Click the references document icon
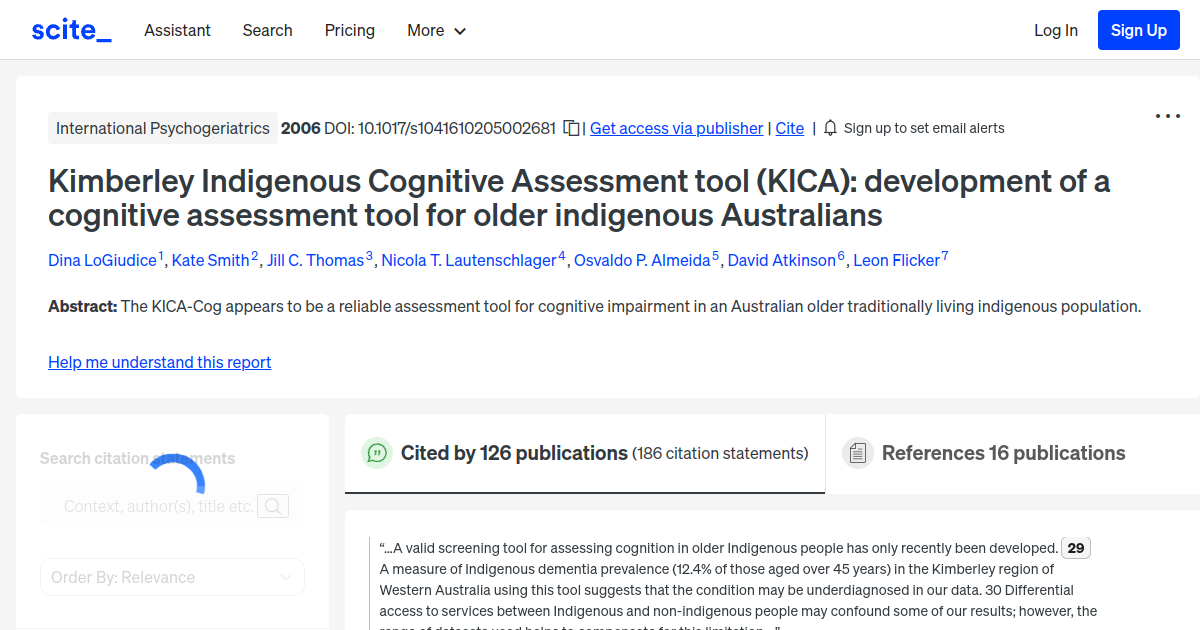The width and height of the screenshot is (1200, 630). tap(857, 453)
